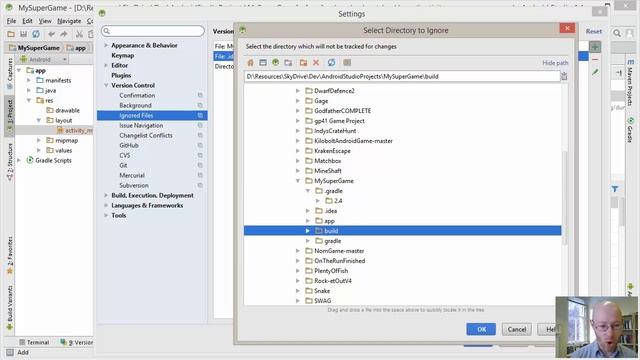Click the MySuperGame breadcrumb
The image size is (640, 360).
(35, 48)
